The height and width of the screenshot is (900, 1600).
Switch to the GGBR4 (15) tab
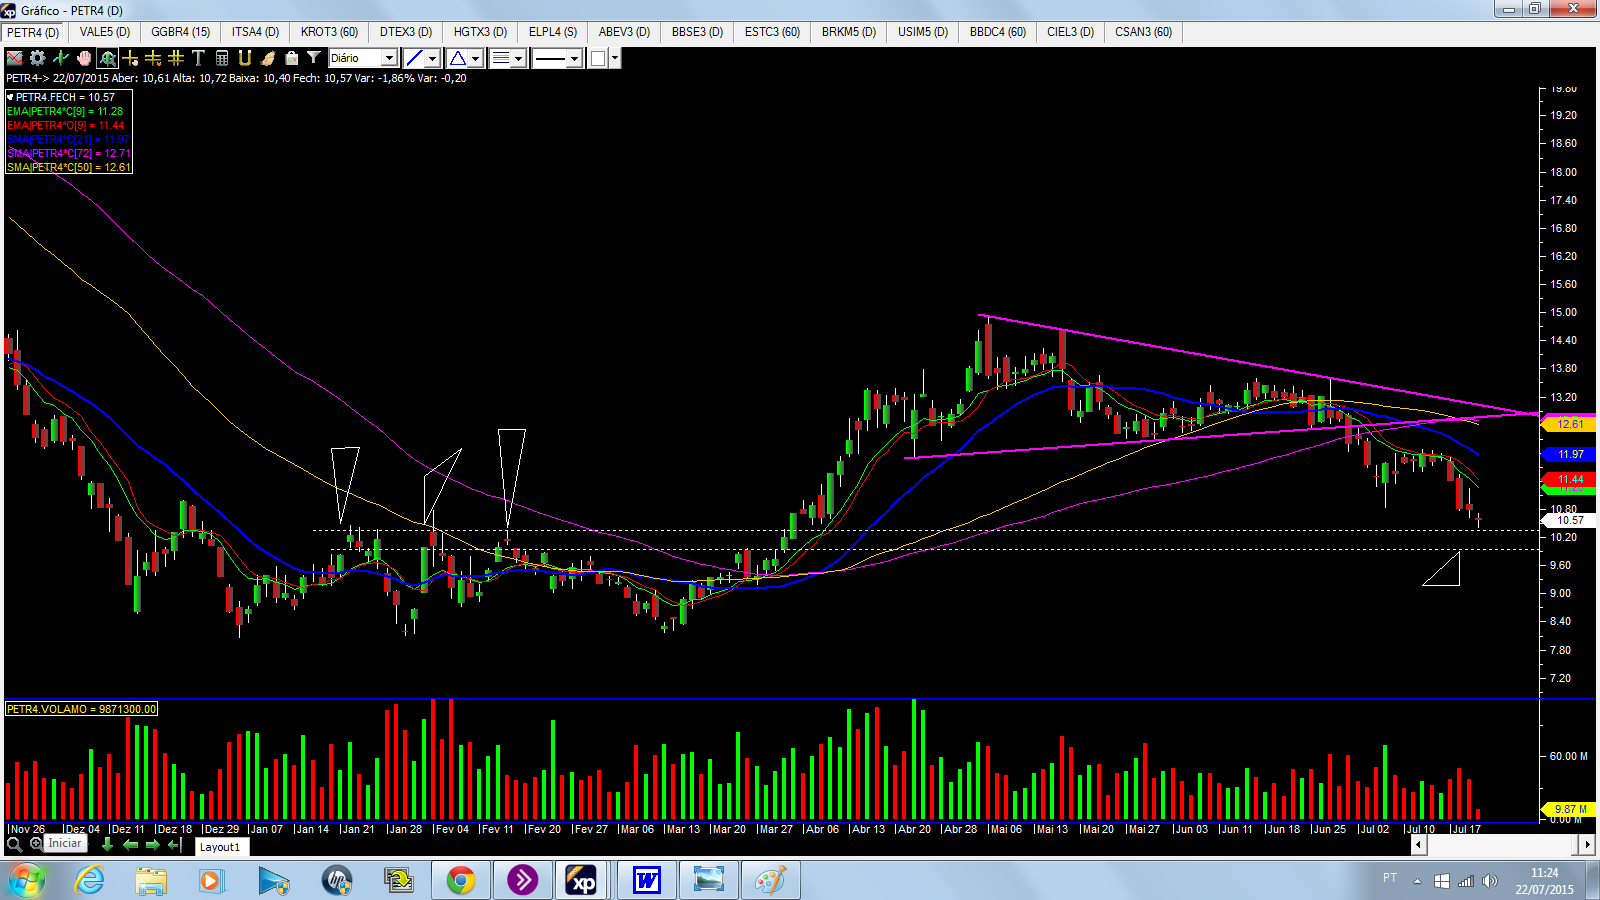tap(181, 32)
